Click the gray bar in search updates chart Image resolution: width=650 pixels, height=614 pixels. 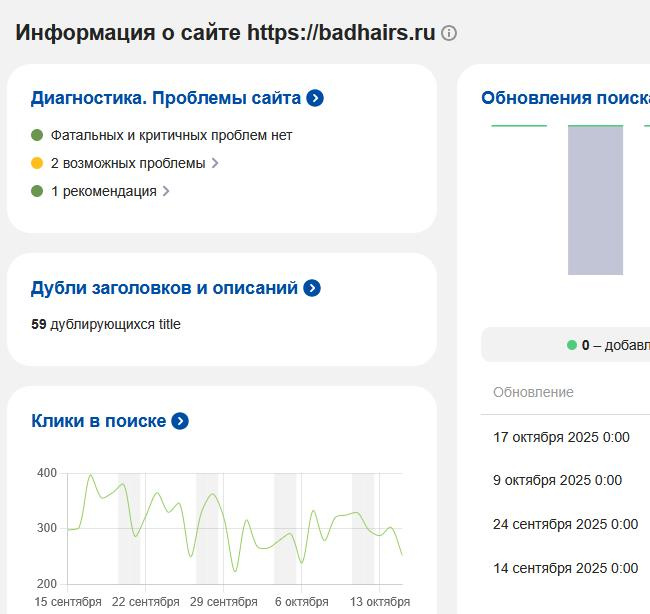coord(595,200)
